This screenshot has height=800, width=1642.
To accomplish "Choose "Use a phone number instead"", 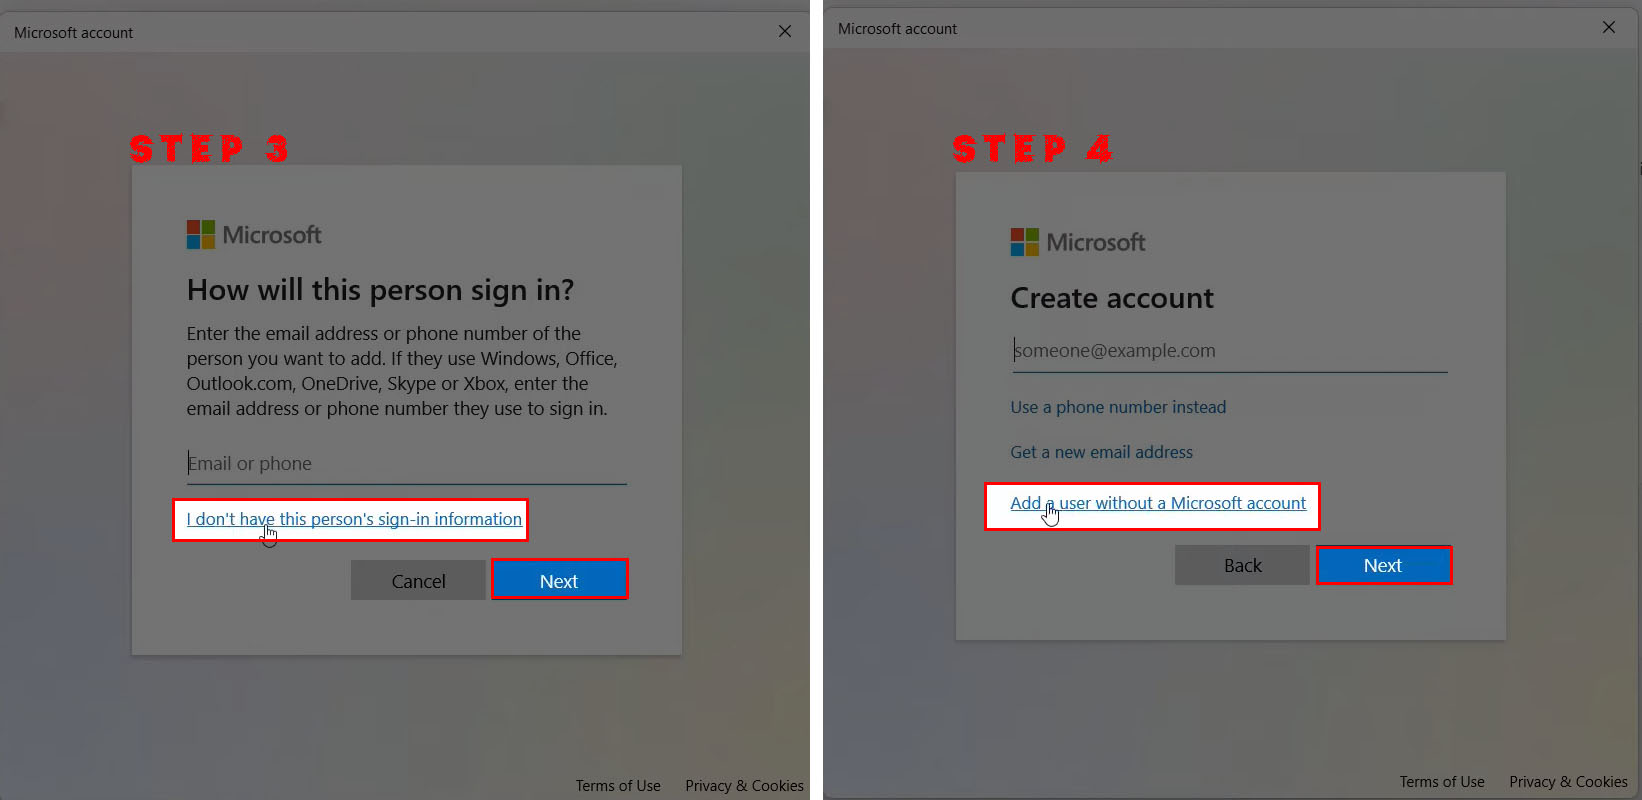I will (x=1118, y=407).
